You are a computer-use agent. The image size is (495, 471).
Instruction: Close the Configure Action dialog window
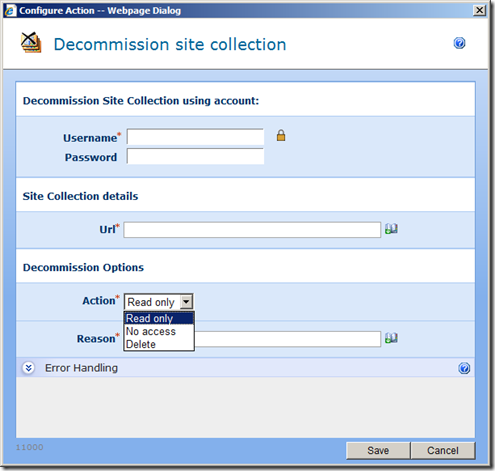click(479, 10)
